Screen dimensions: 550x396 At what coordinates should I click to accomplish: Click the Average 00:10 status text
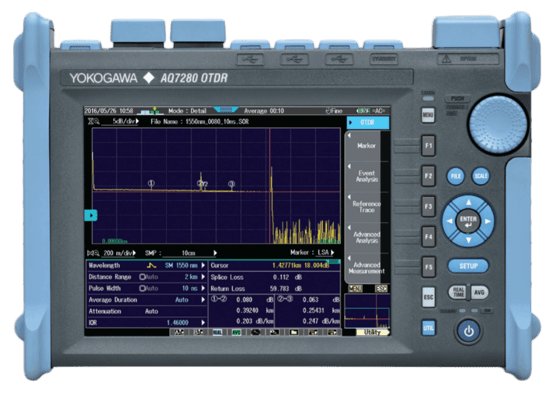pyautogui.click(x=264, y=111)
